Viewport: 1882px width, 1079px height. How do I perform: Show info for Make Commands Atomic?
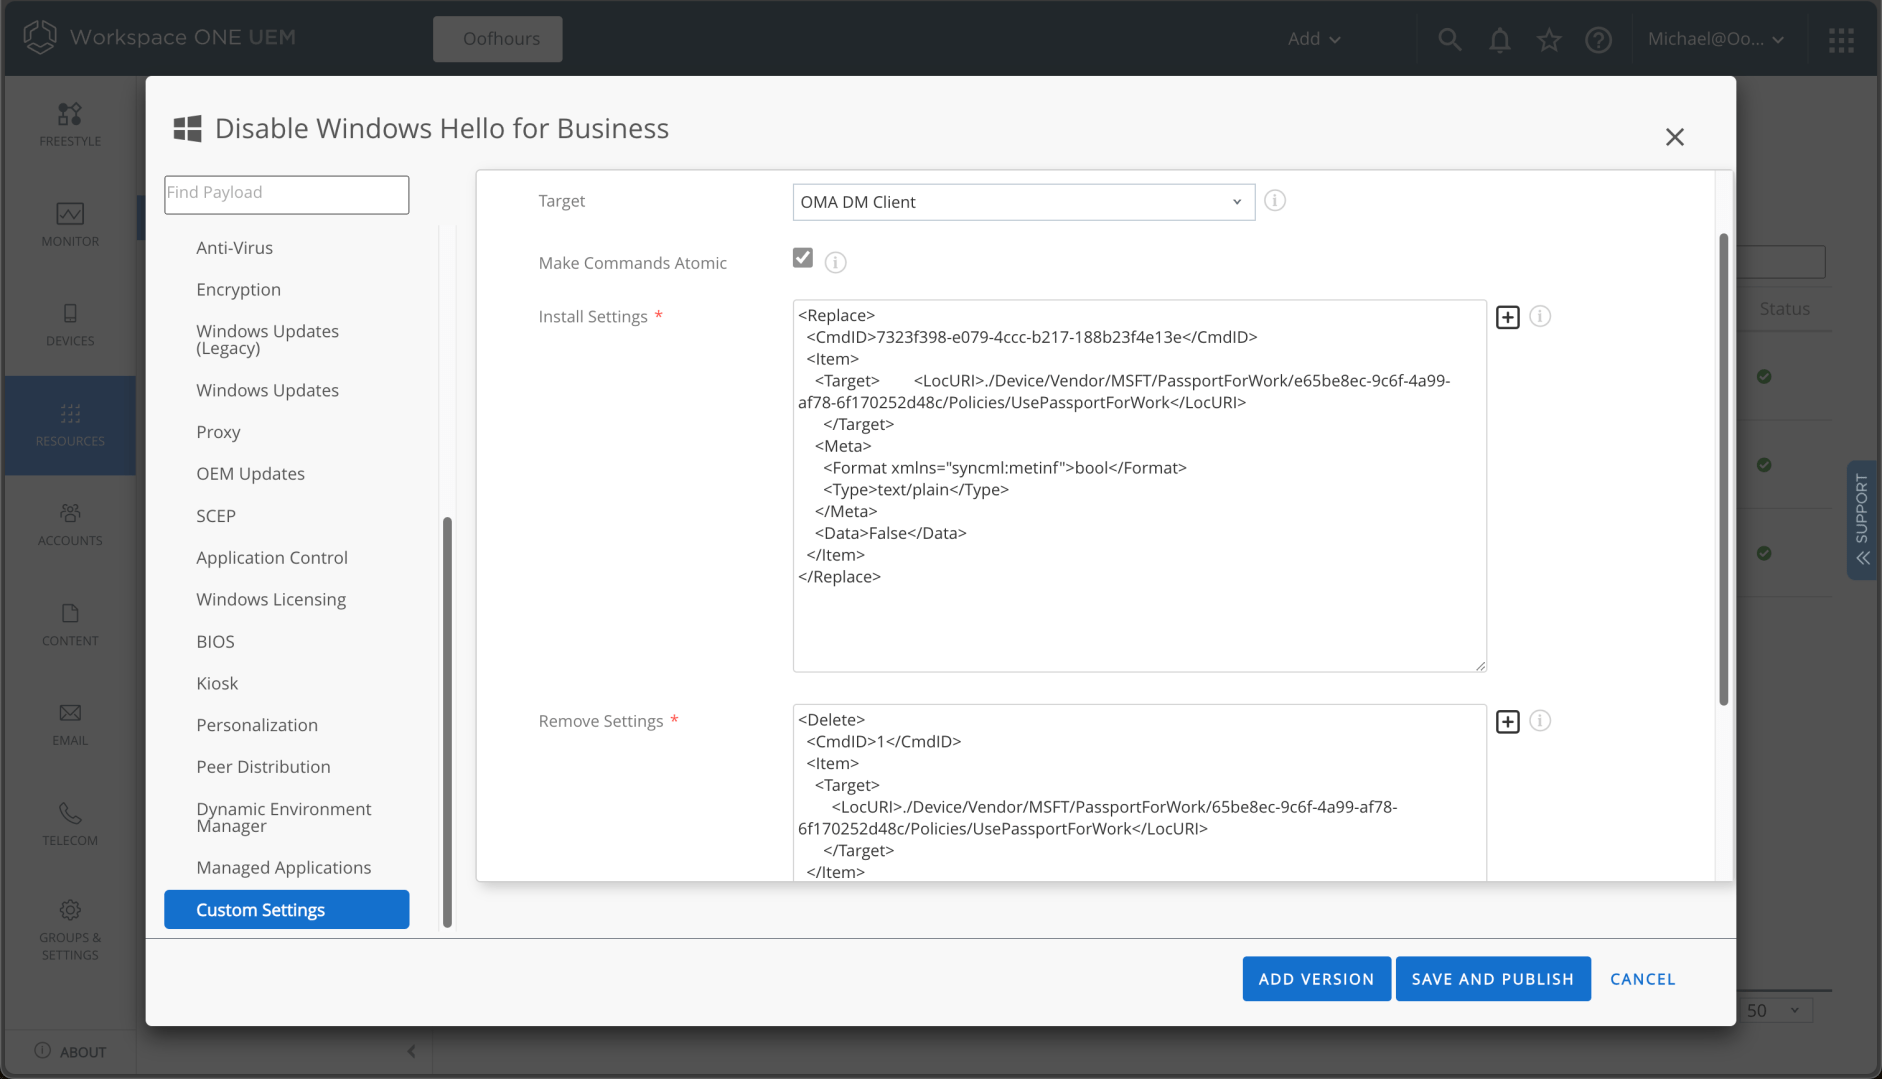pyautogui.click(x=836, y=263)
